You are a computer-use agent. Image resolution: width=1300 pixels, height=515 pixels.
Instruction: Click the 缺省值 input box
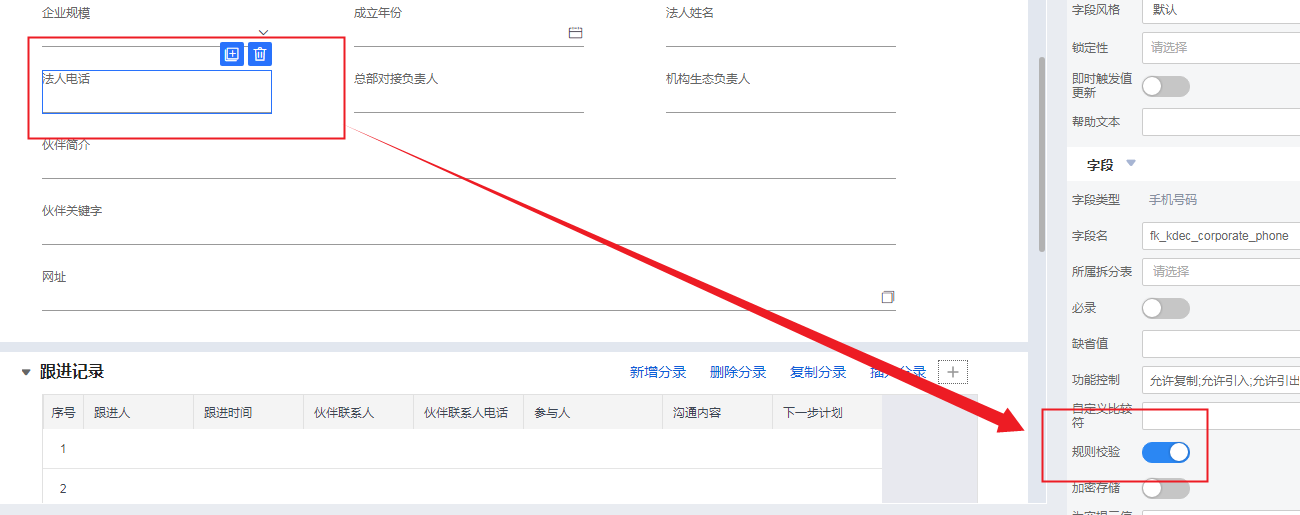click(1221, 344)
